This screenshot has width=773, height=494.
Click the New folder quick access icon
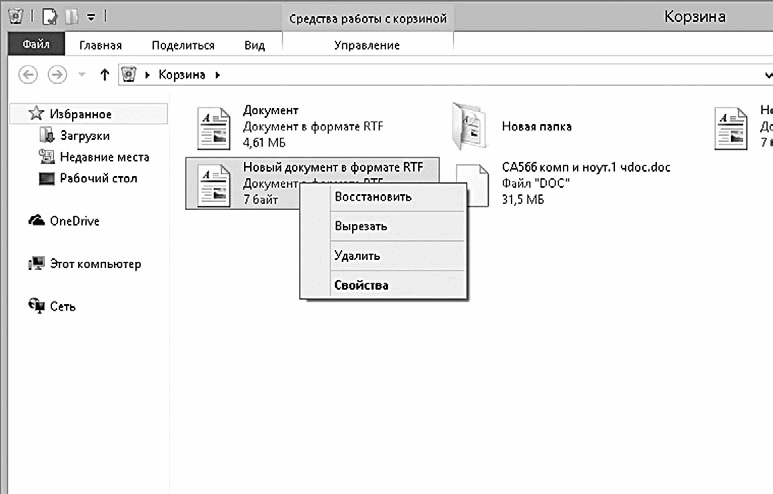[x=72, y=17]
